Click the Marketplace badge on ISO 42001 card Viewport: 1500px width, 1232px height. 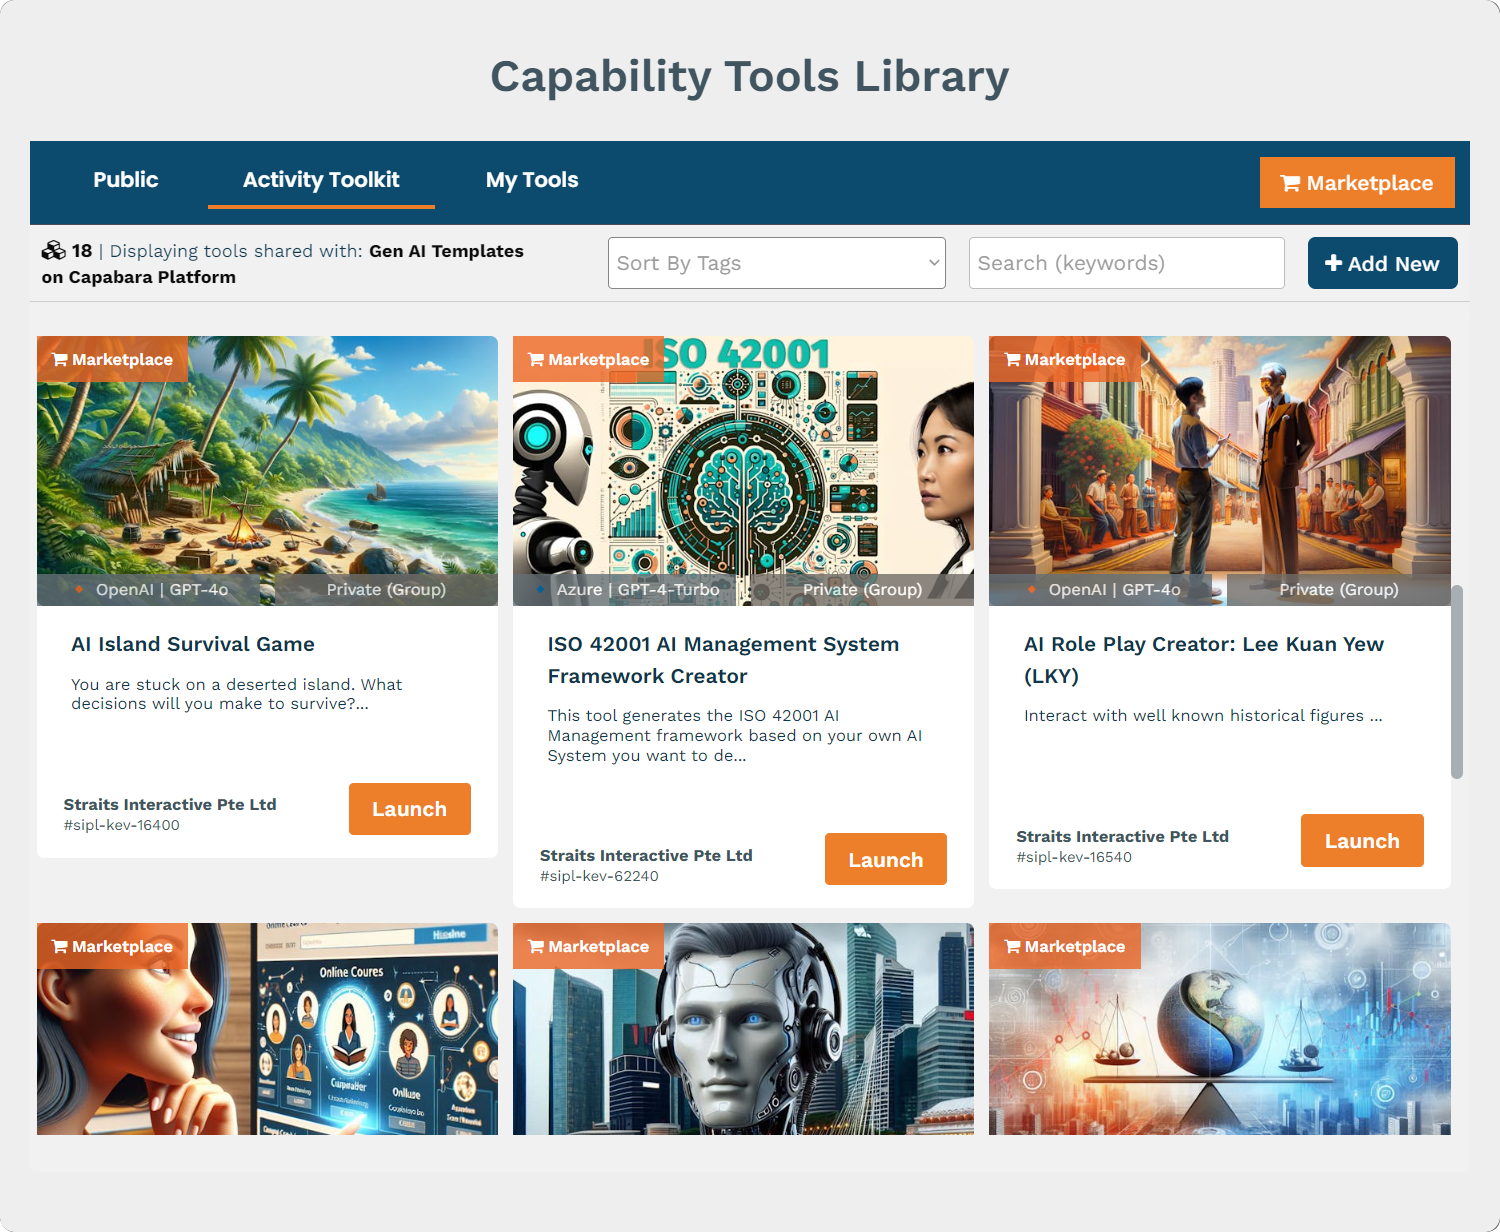tap(588, 359)
